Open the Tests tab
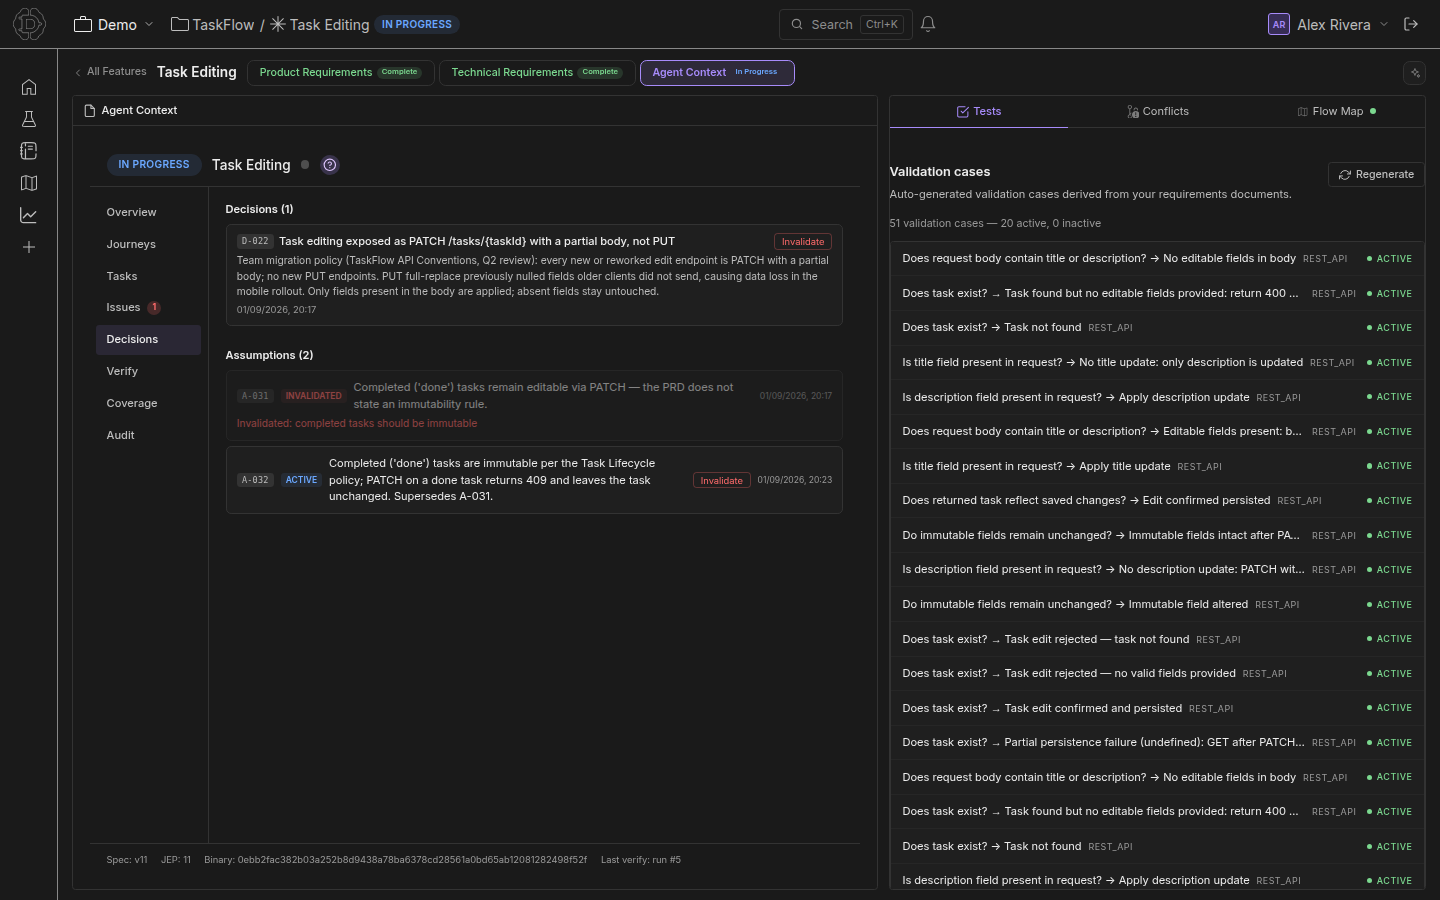This screenshot has height=900, width=1440. click(978, 111)
